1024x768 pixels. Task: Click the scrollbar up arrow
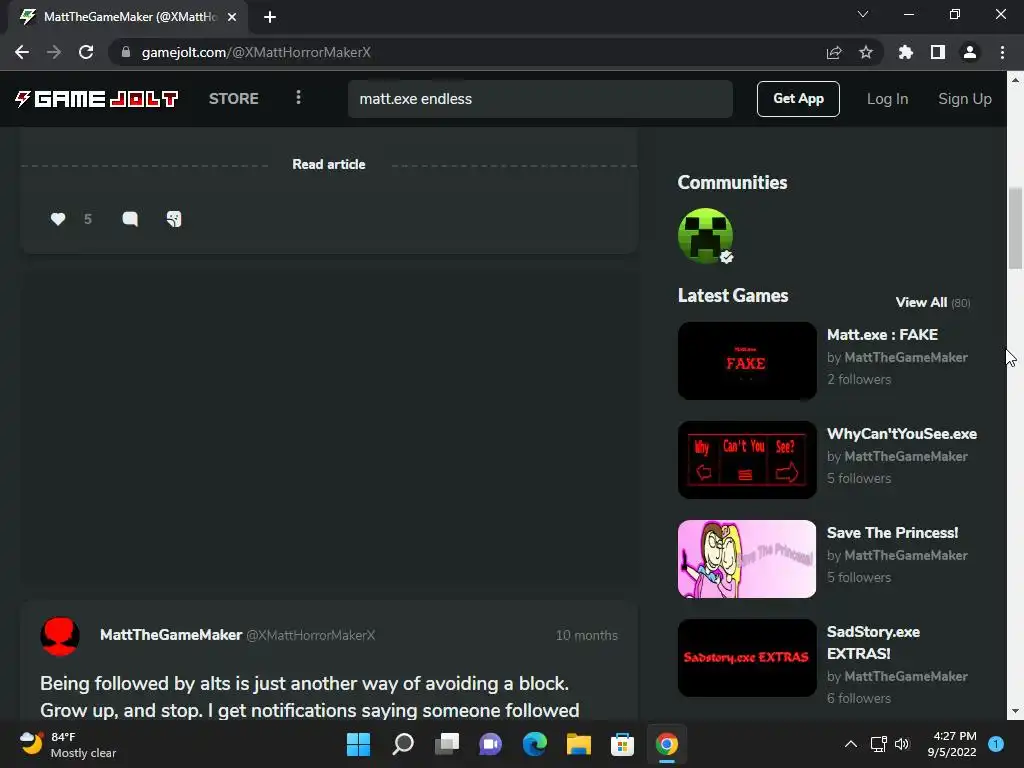(x=1015, y=80)
